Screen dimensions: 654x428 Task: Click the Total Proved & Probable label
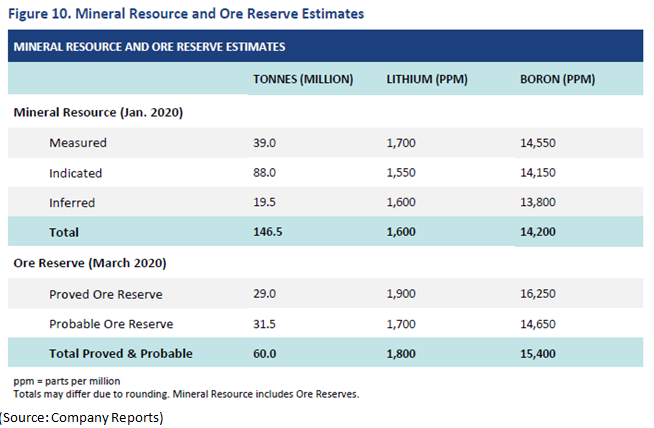tap(121, 353)
